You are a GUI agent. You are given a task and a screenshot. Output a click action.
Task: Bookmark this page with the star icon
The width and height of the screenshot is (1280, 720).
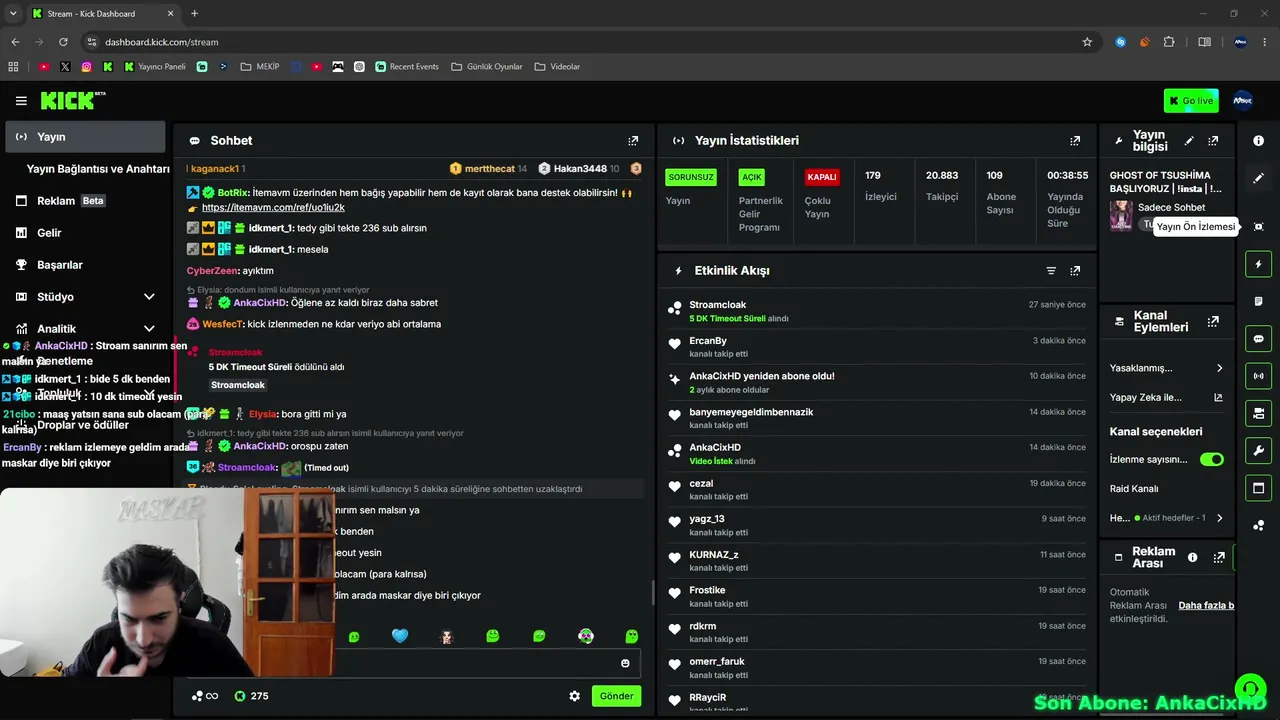point(1087,42)
